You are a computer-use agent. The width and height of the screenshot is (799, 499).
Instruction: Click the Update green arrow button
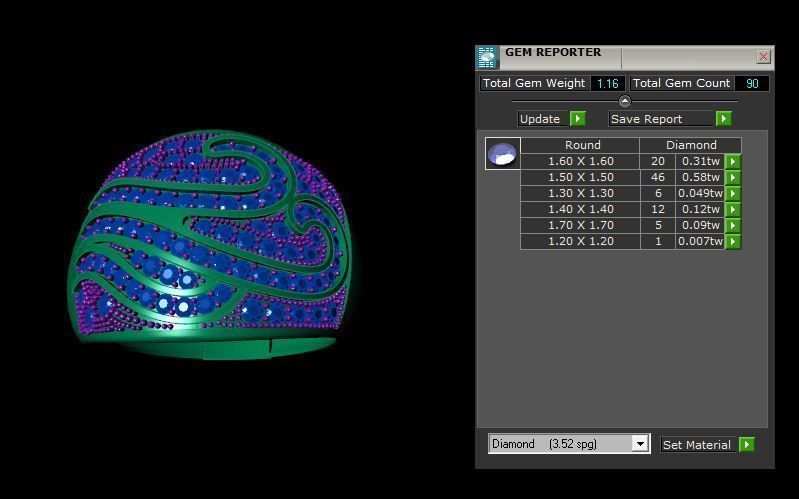[577, 119]
